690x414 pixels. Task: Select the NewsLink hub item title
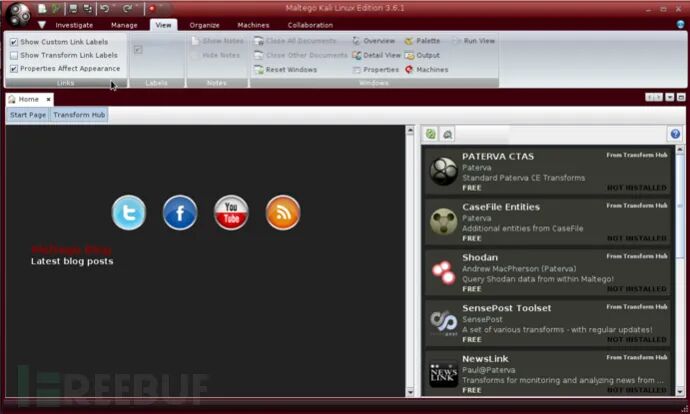pyautogui.click(x=485, y=359)
